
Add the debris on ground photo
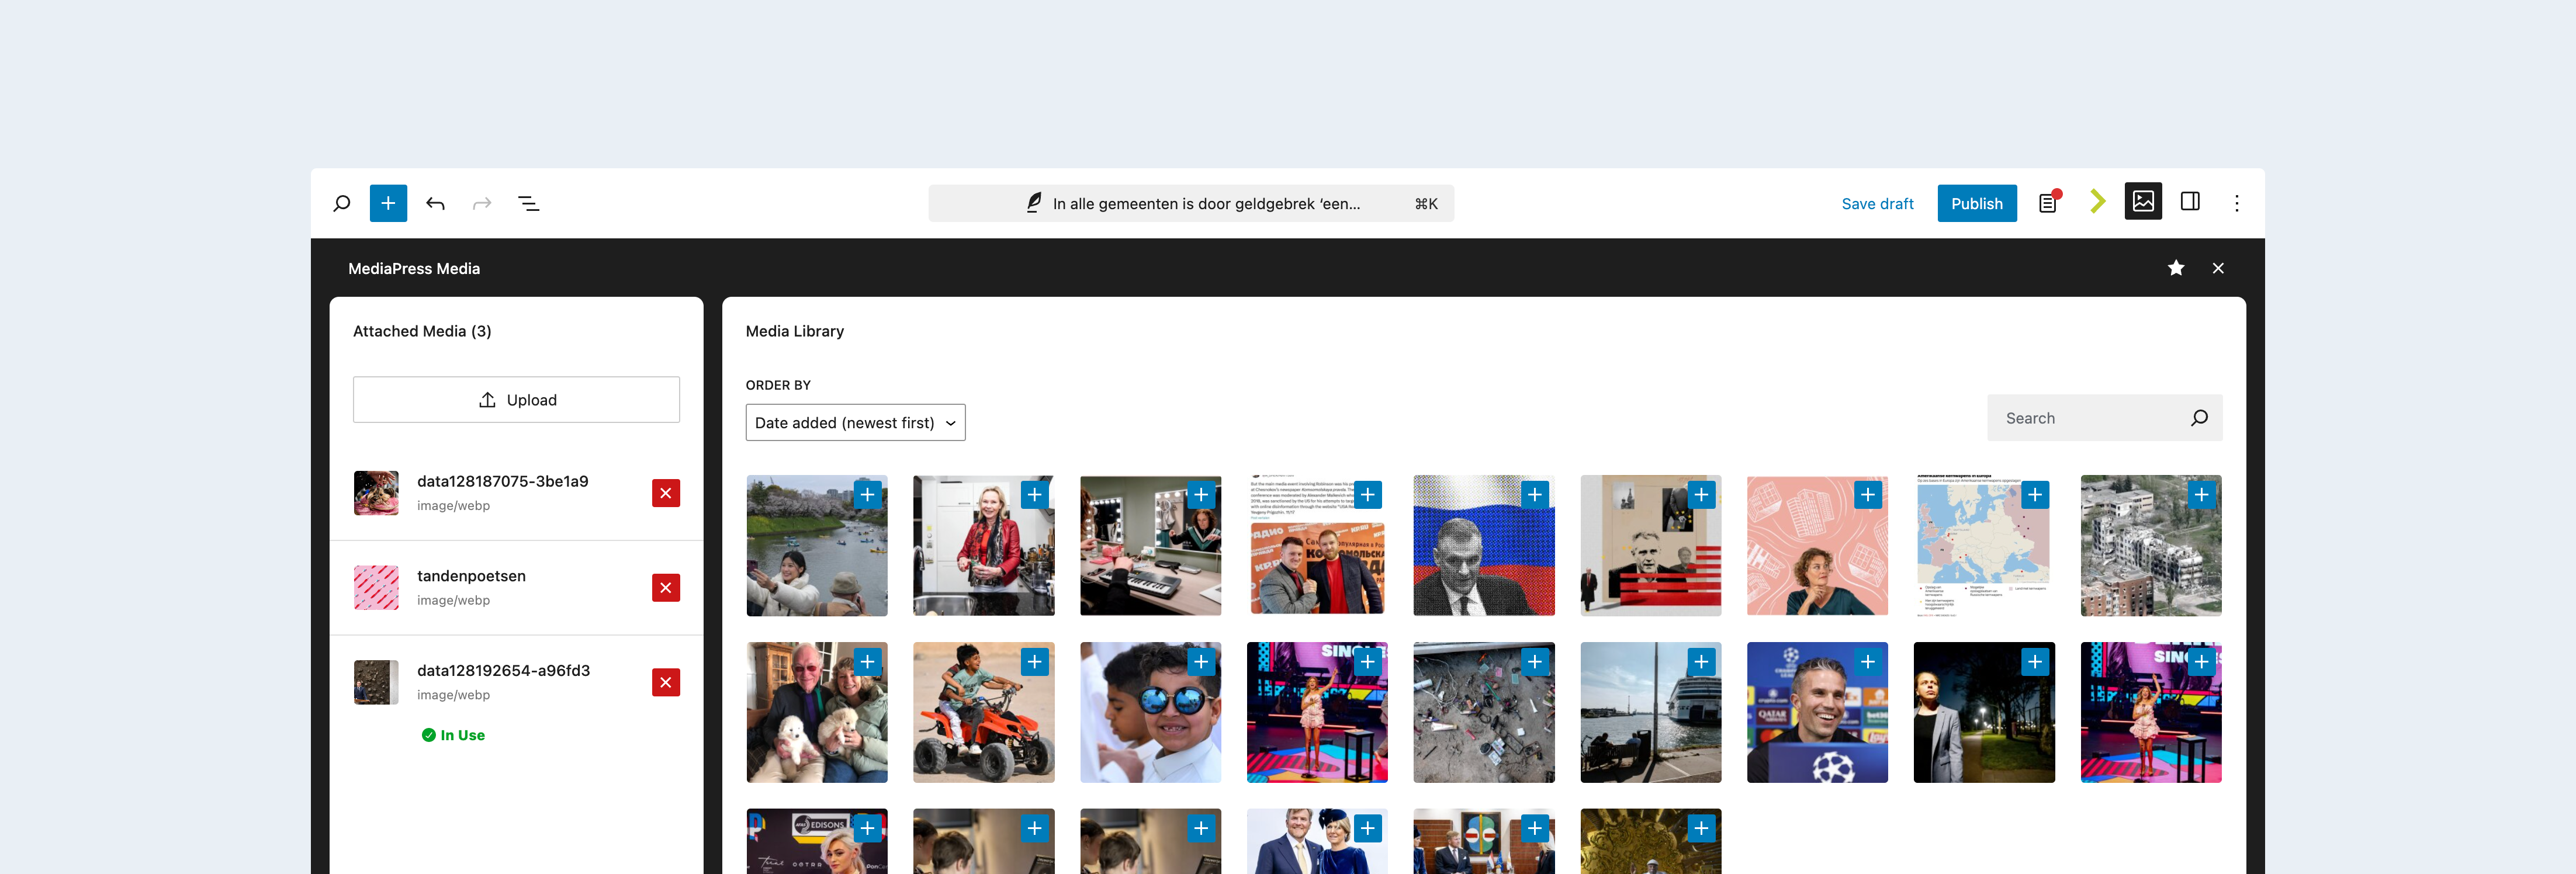(x=1535, y=662)
